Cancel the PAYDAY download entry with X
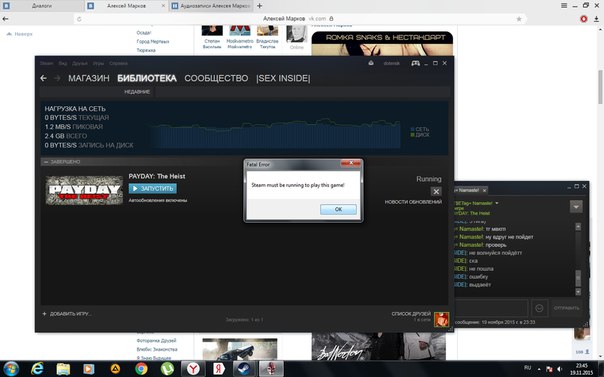Viewport: 604px width, 377px height. [436, 191]
